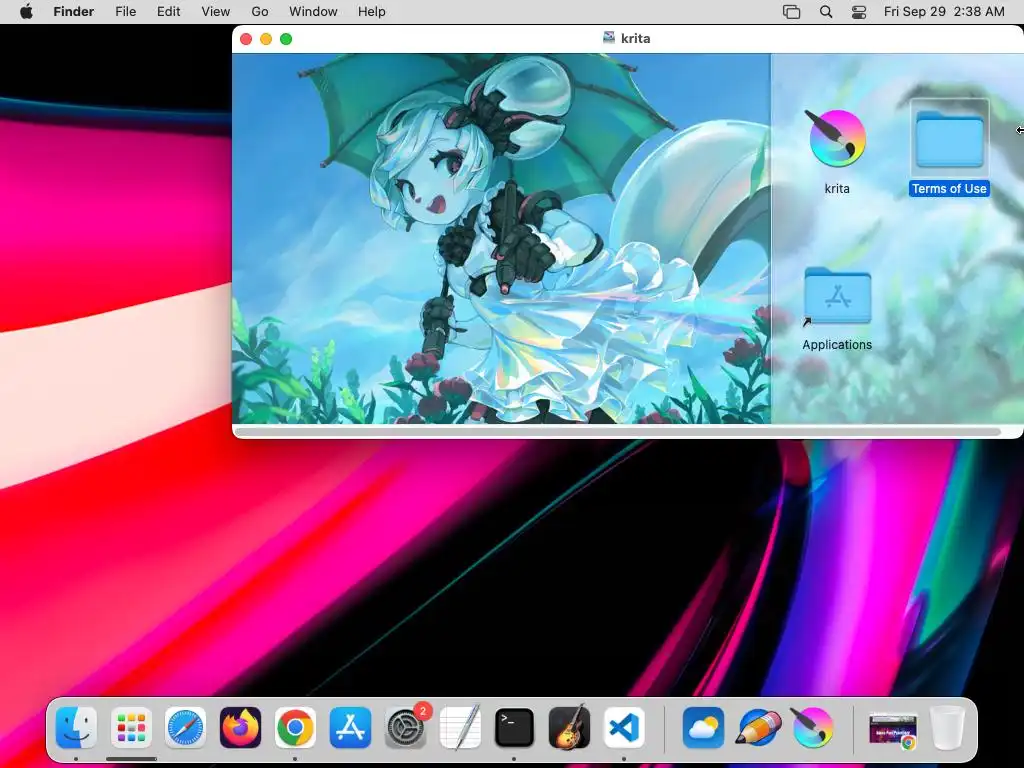Open the Window menu
1024x768 pixels.
click(313, 12)
